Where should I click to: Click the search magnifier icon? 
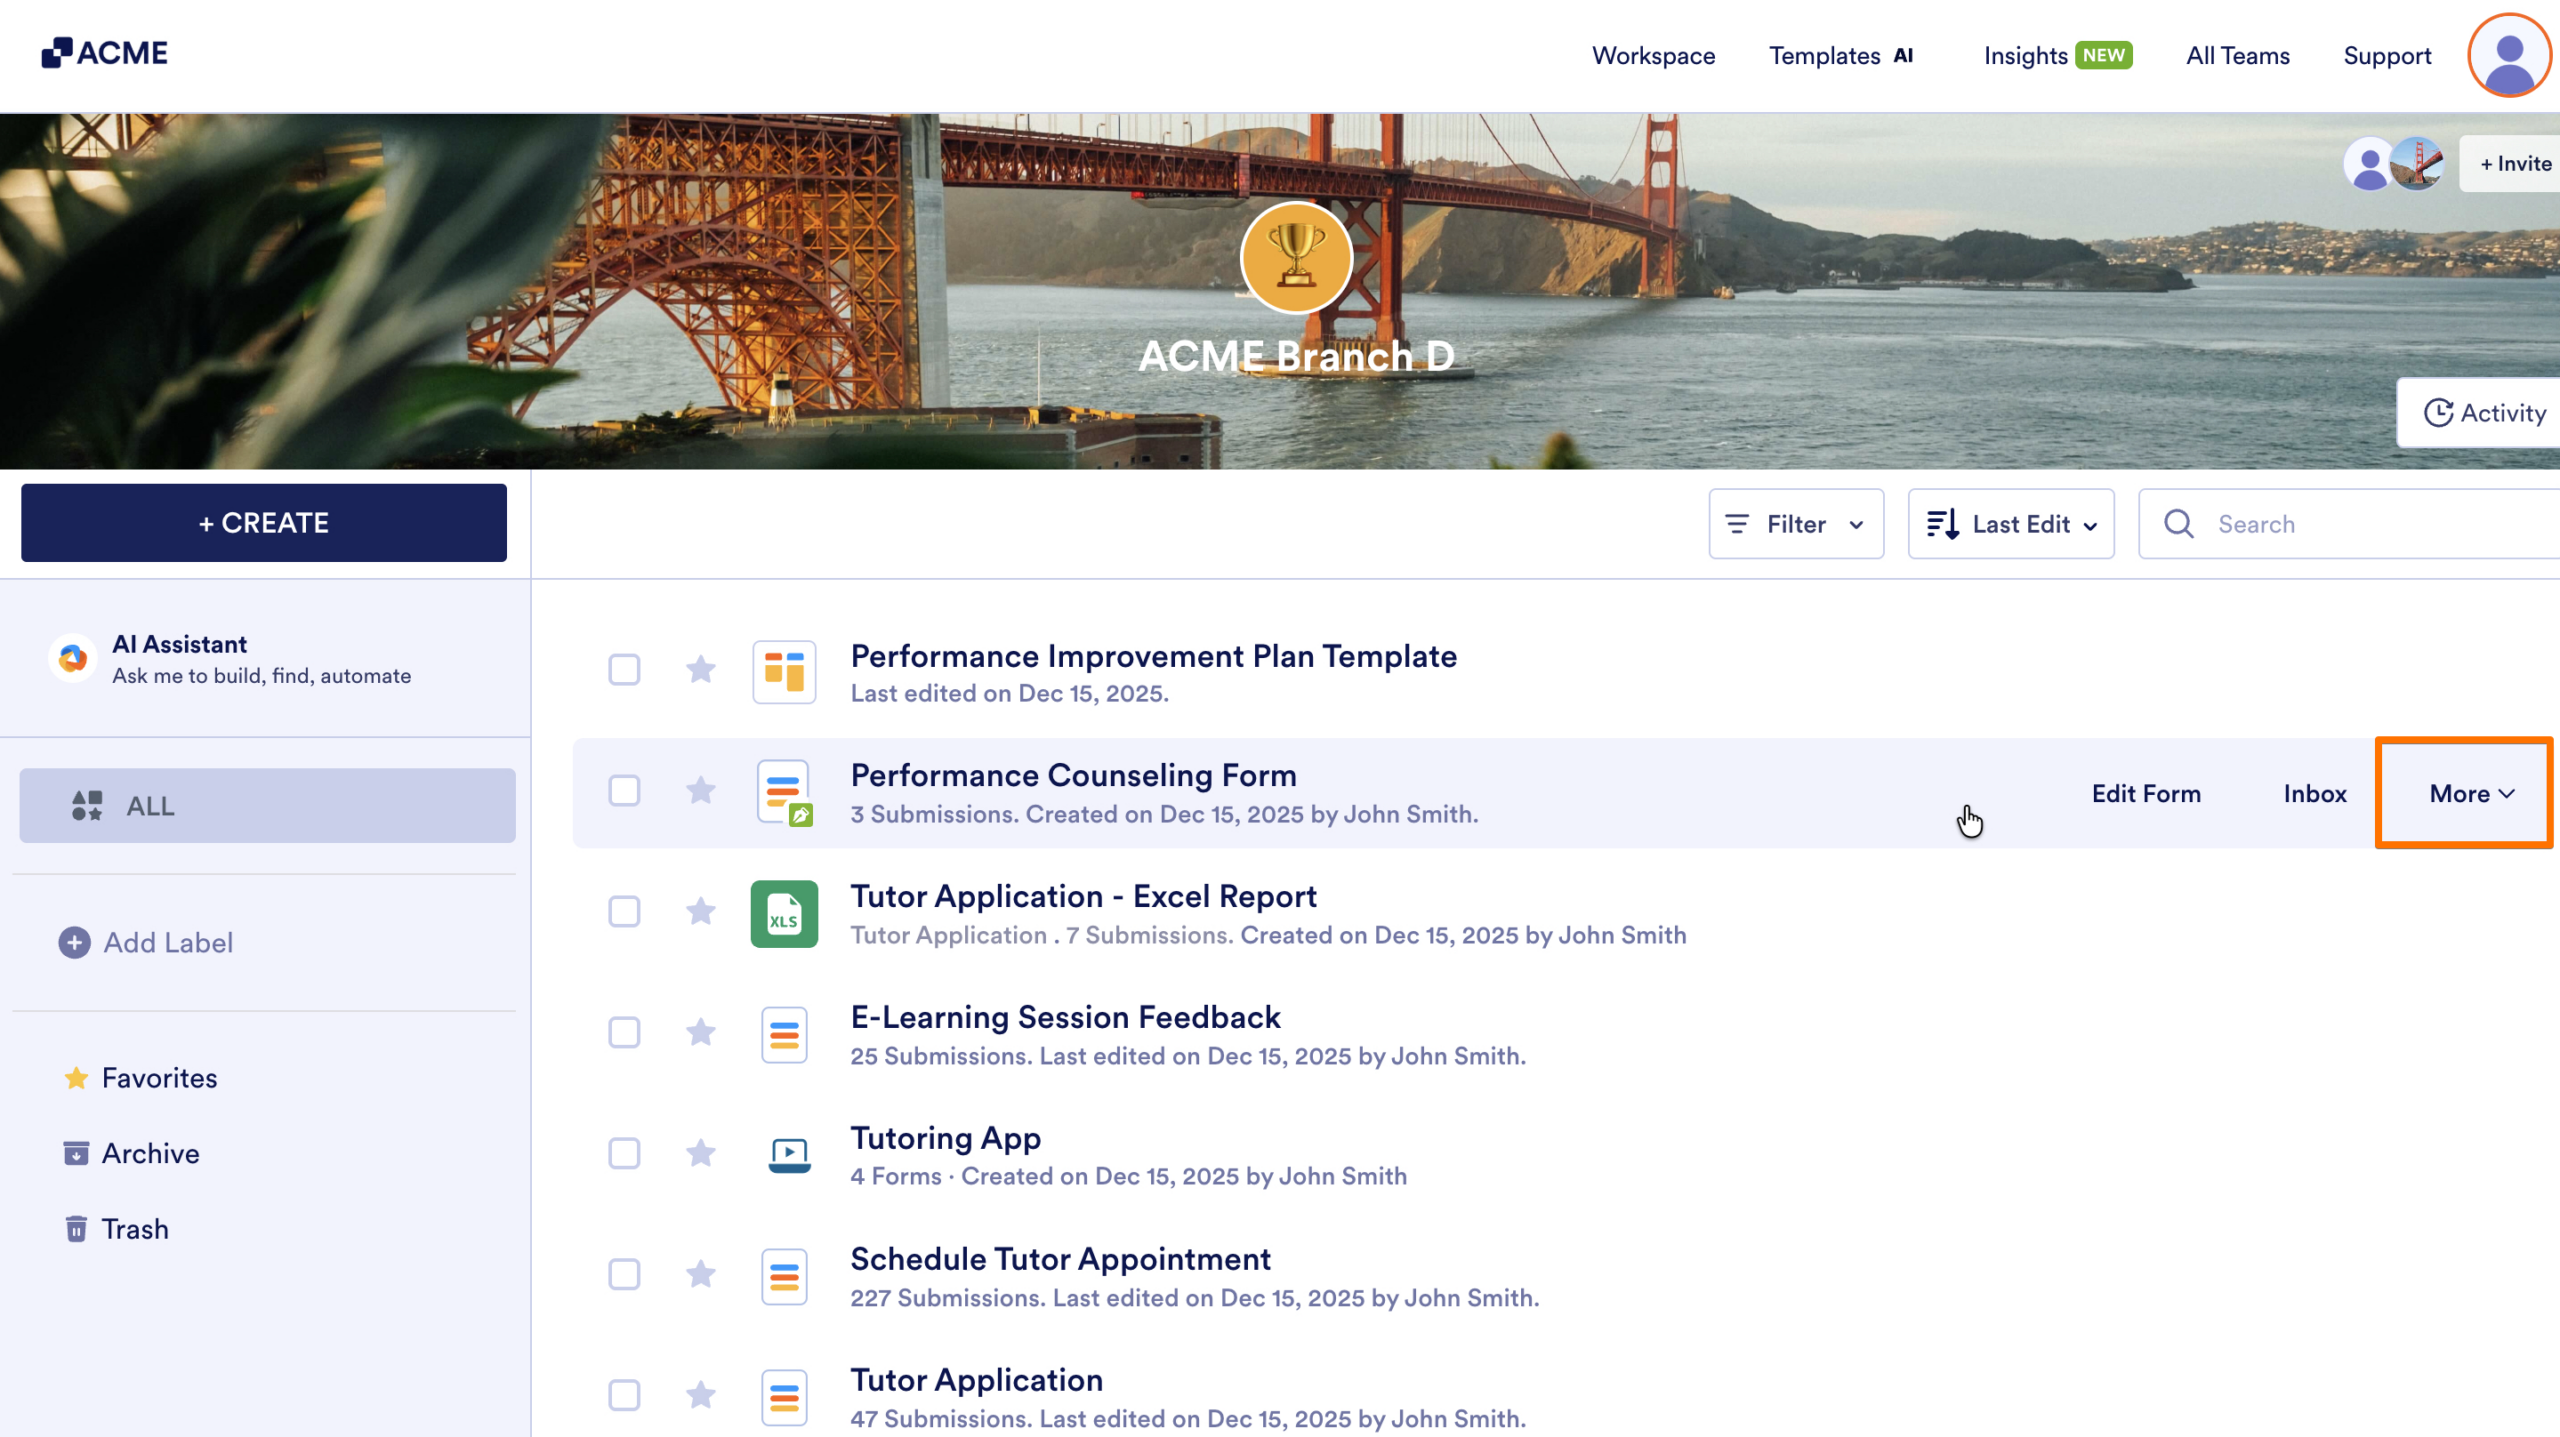point(2180,523)
